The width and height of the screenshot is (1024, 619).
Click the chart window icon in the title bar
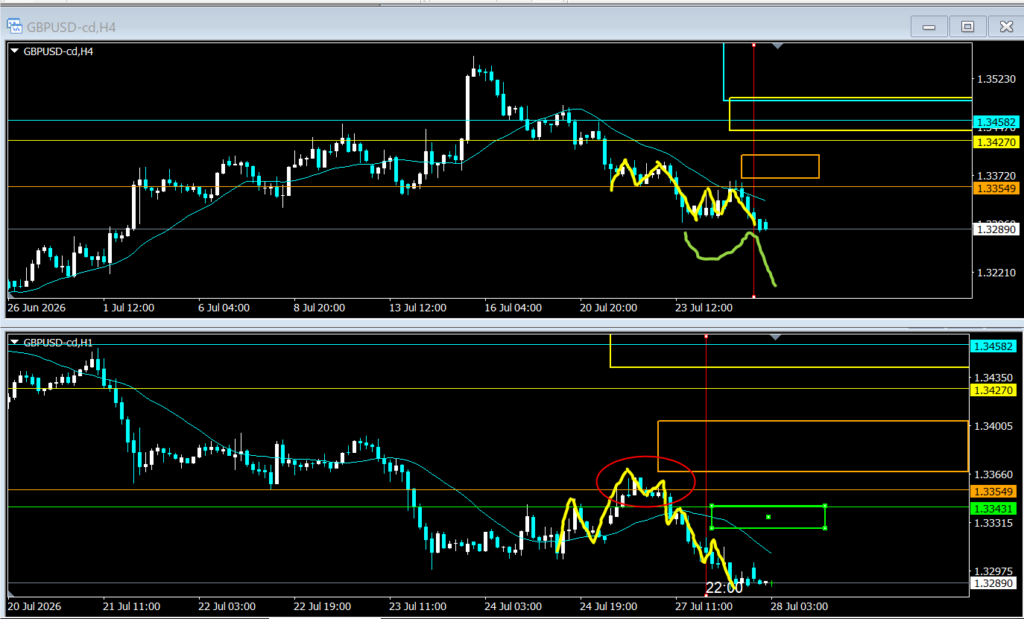coord(14,27)
